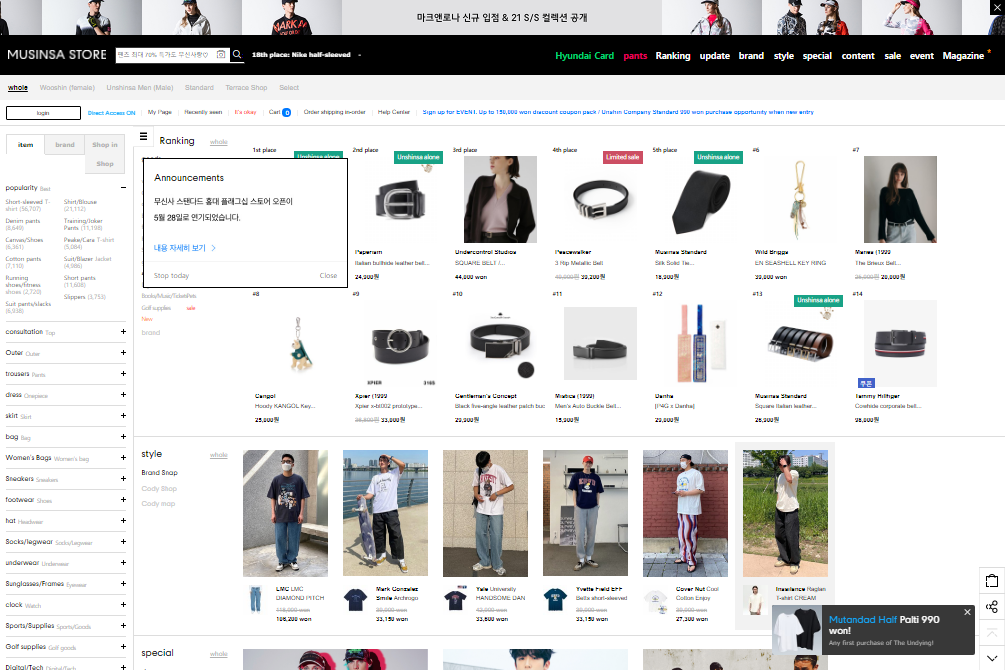
Task: Close the Mutandad Half promo popup
Action: [967, 612]
